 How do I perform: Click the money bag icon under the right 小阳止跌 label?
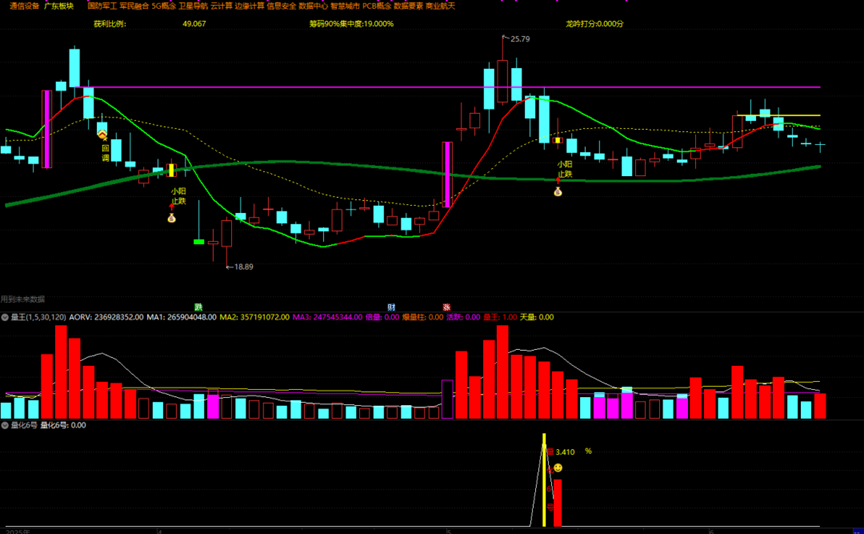pos(558,190)
